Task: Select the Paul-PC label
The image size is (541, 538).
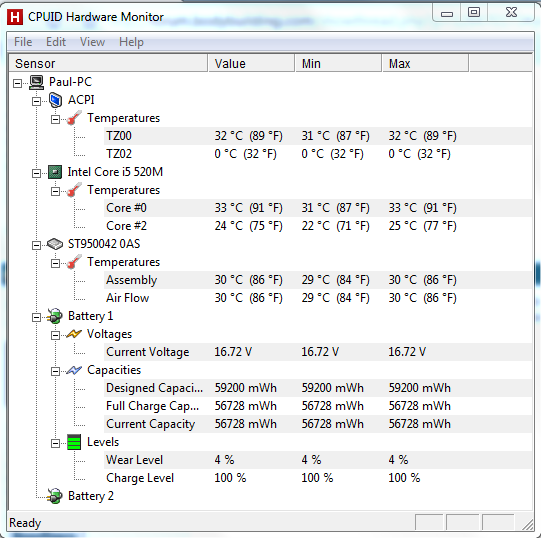Action: pyautogui.click(x=70, y=82)
